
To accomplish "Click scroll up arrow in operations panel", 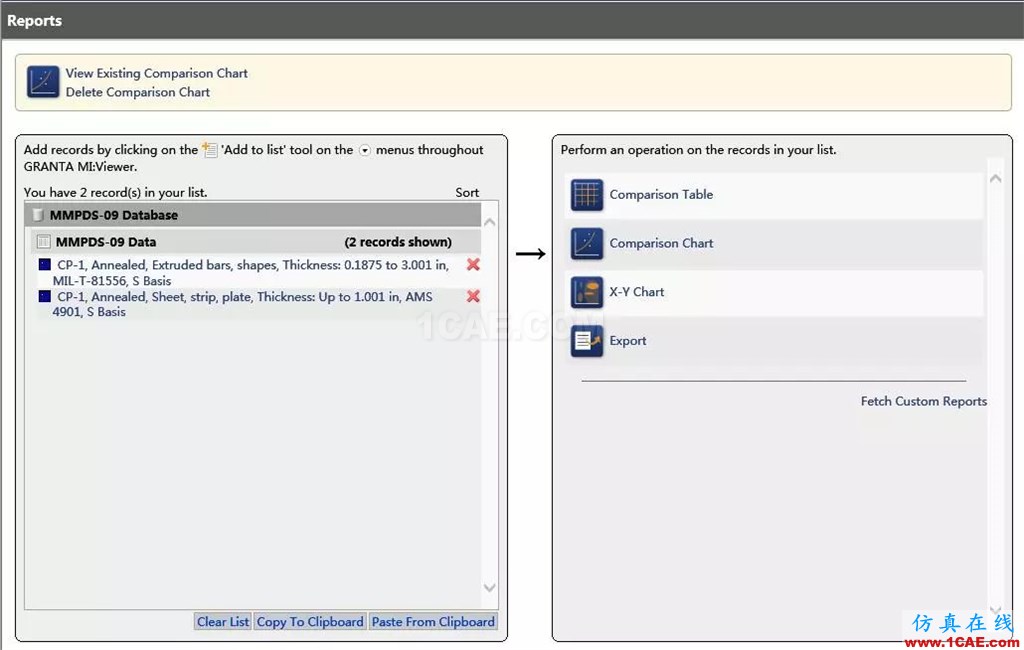I will pyautogui.click(x=995, y=178).
